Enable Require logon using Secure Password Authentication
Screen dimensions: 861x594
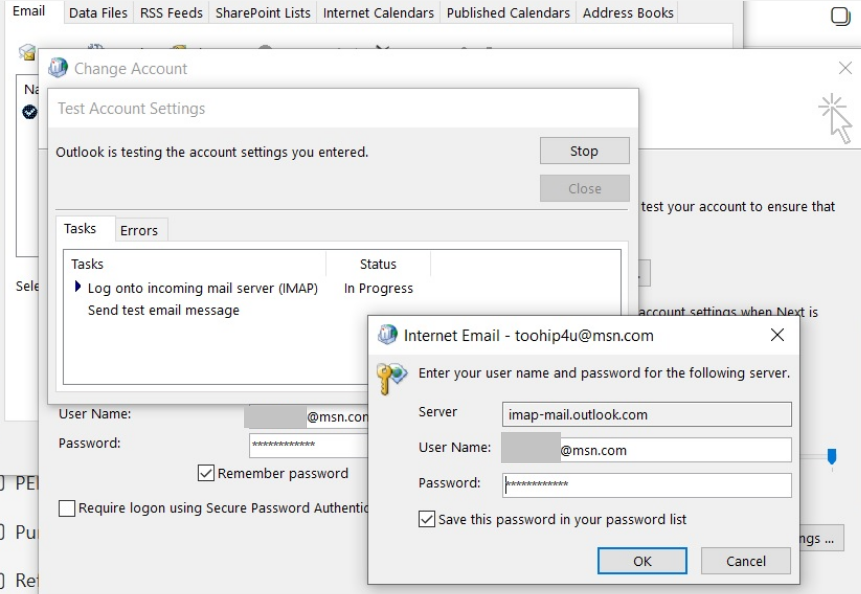pos(67,508)
